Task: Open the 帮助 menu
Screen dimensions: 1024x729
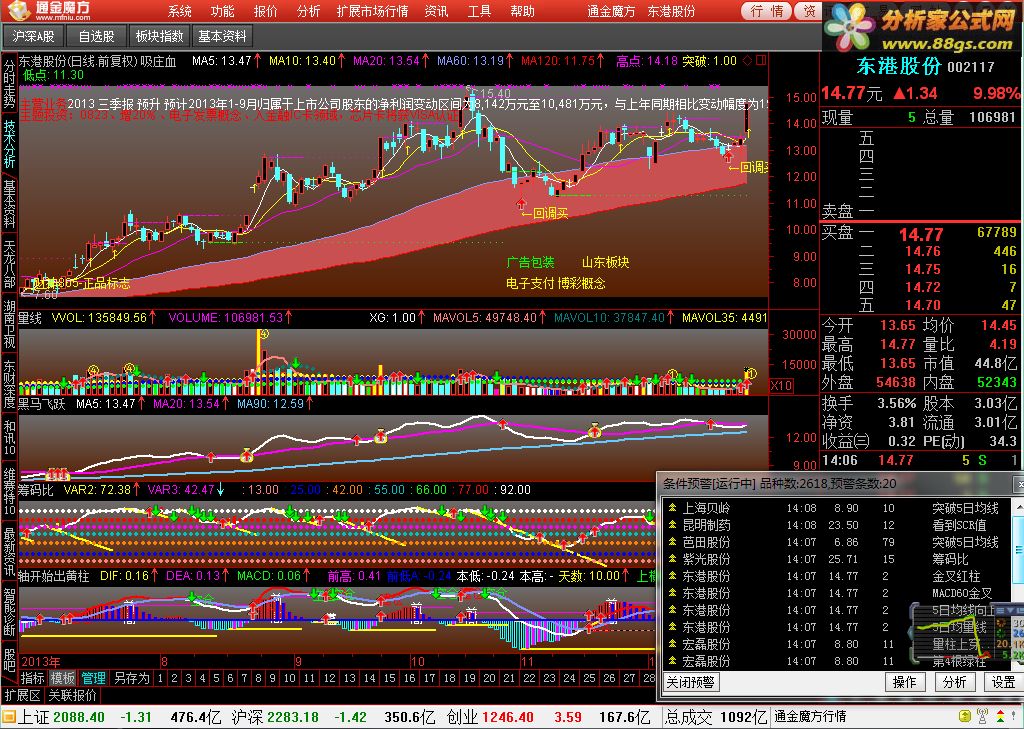Action: [x=522, y=11]
